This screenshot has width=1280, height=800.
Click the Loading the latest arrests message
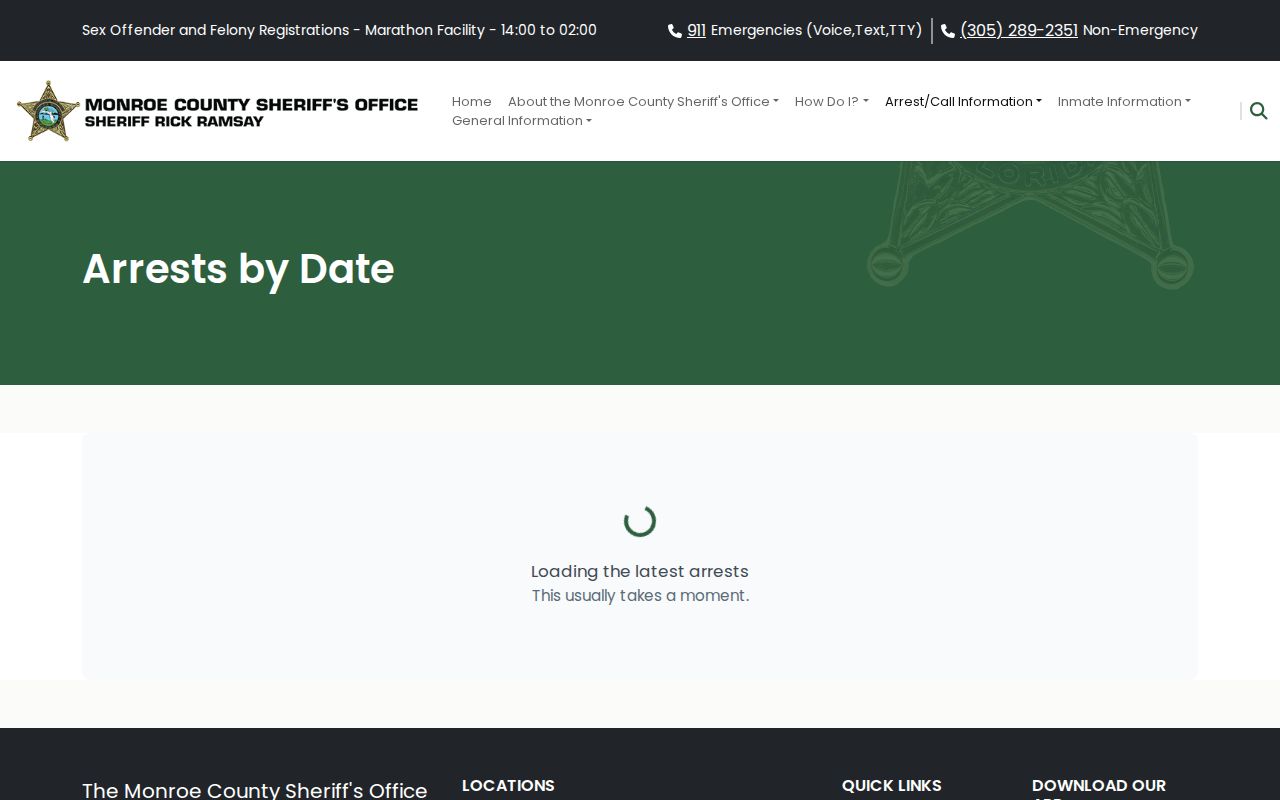(640, 571)
